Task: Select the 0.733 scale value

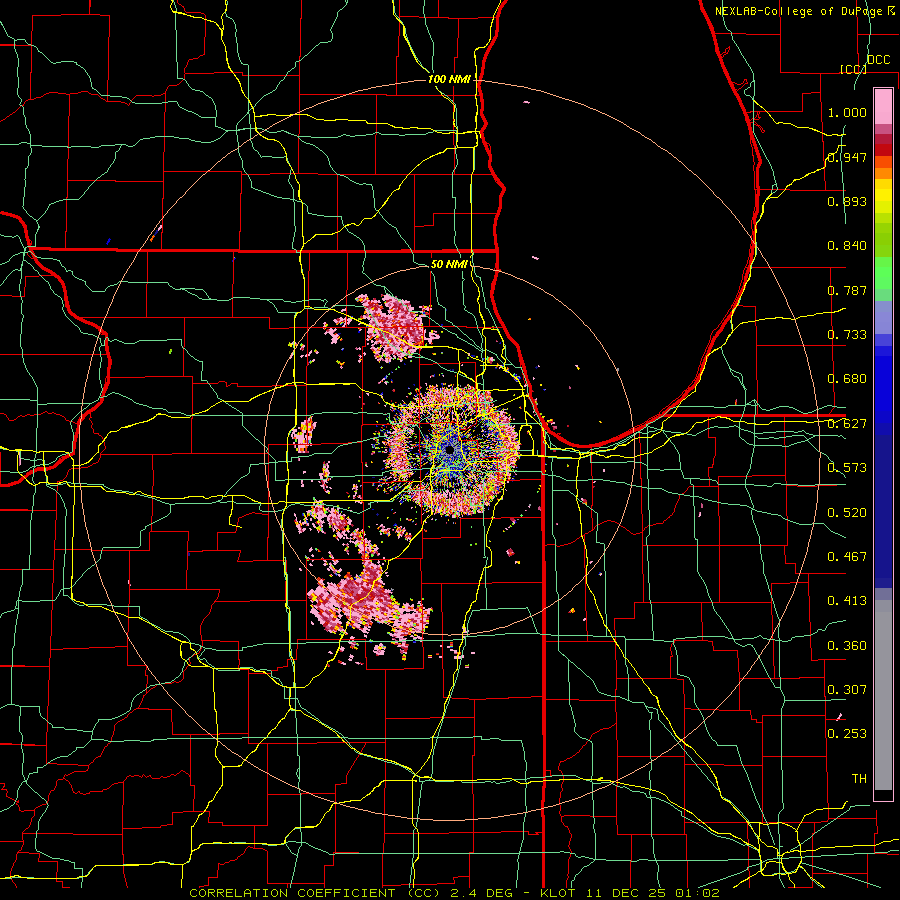Action: (847, 335)
